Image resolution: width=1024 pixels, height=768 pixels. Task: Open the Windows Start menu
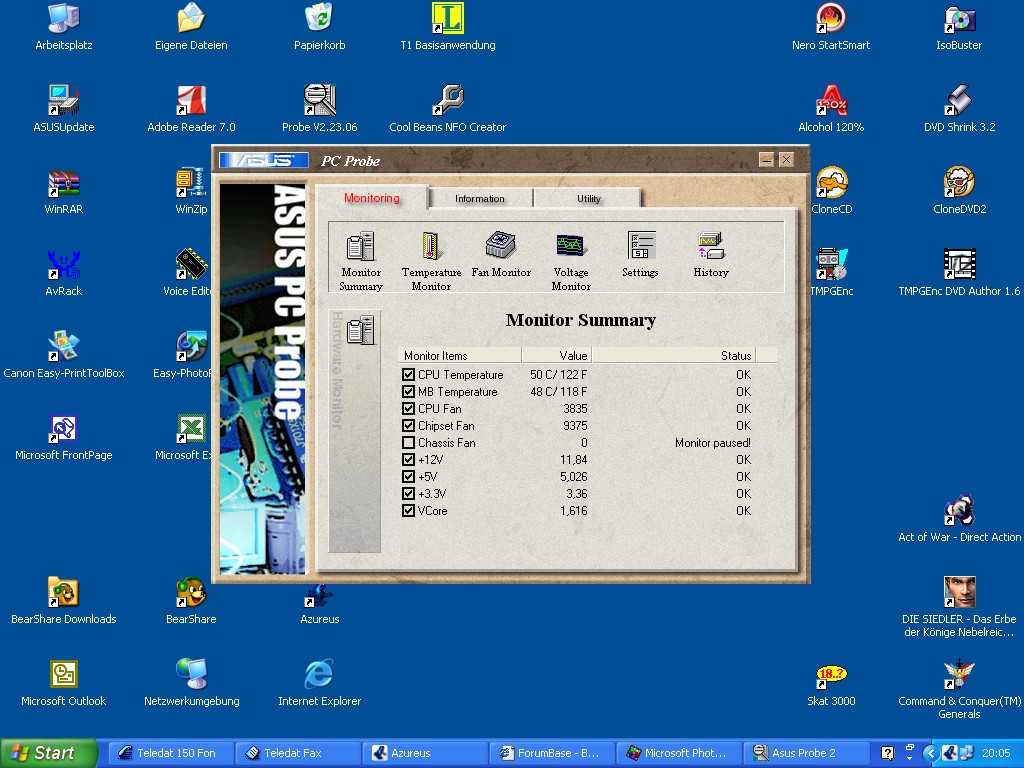[49, 753]
